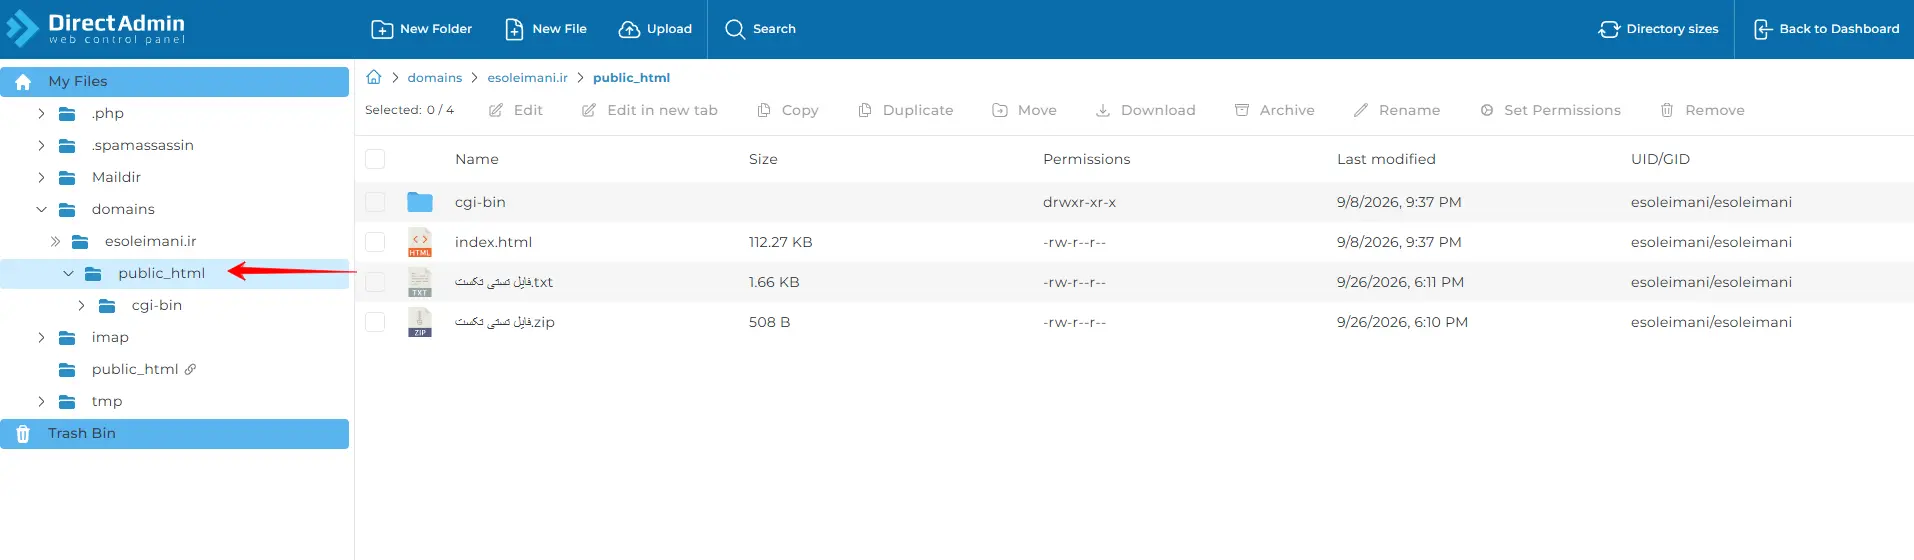
Task: Collapse the domains folder tree
Action: click(41, 209)
